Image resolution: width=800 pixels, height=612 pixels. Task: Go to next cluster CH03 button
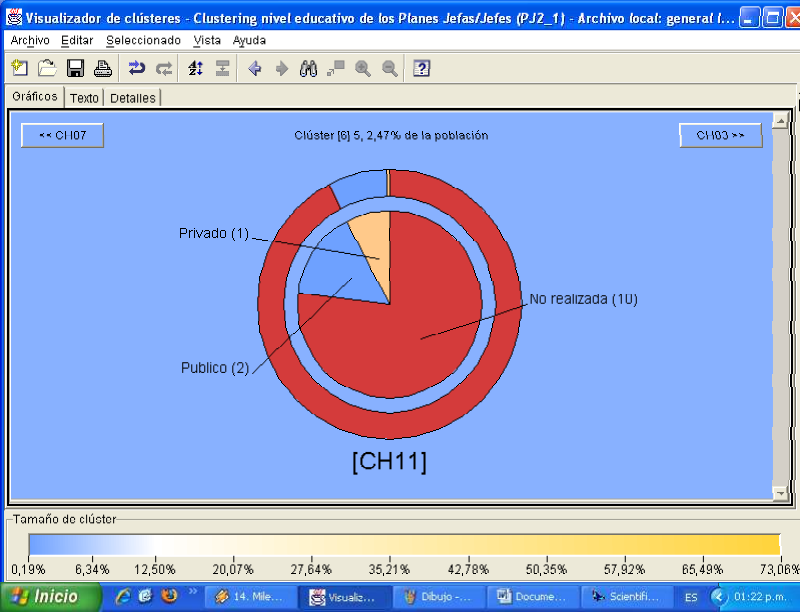(x=720, y=135)
